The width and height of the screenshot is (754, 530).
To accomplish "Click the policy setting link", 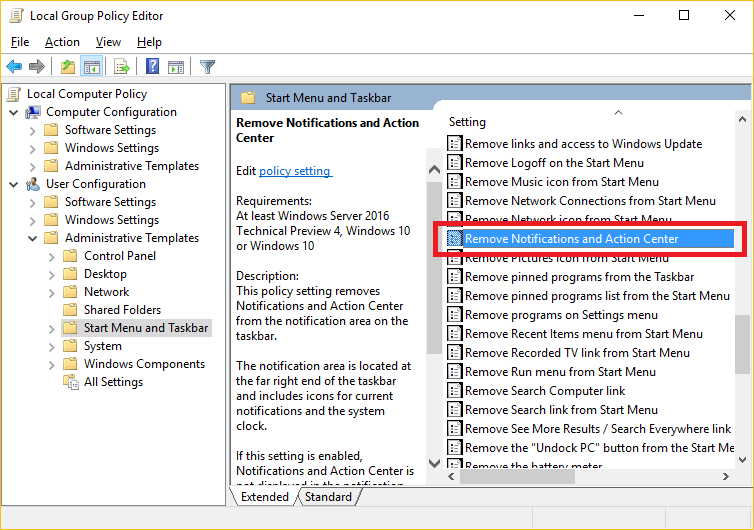I will [x=295, y=171].
